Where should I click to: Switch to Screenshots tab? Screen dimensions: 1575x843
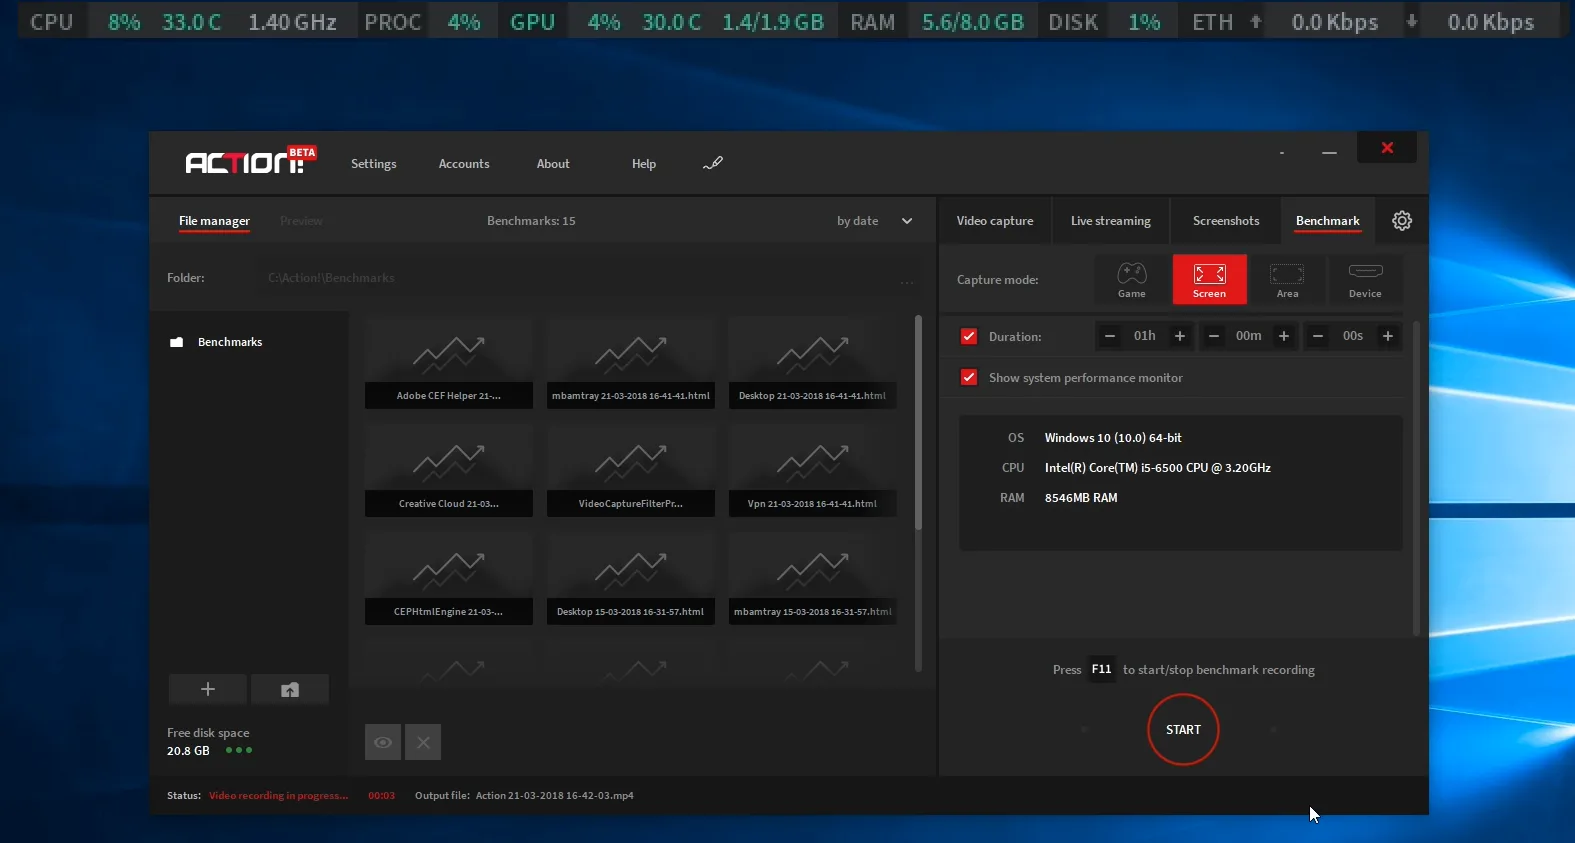(x=1226, y=221)
